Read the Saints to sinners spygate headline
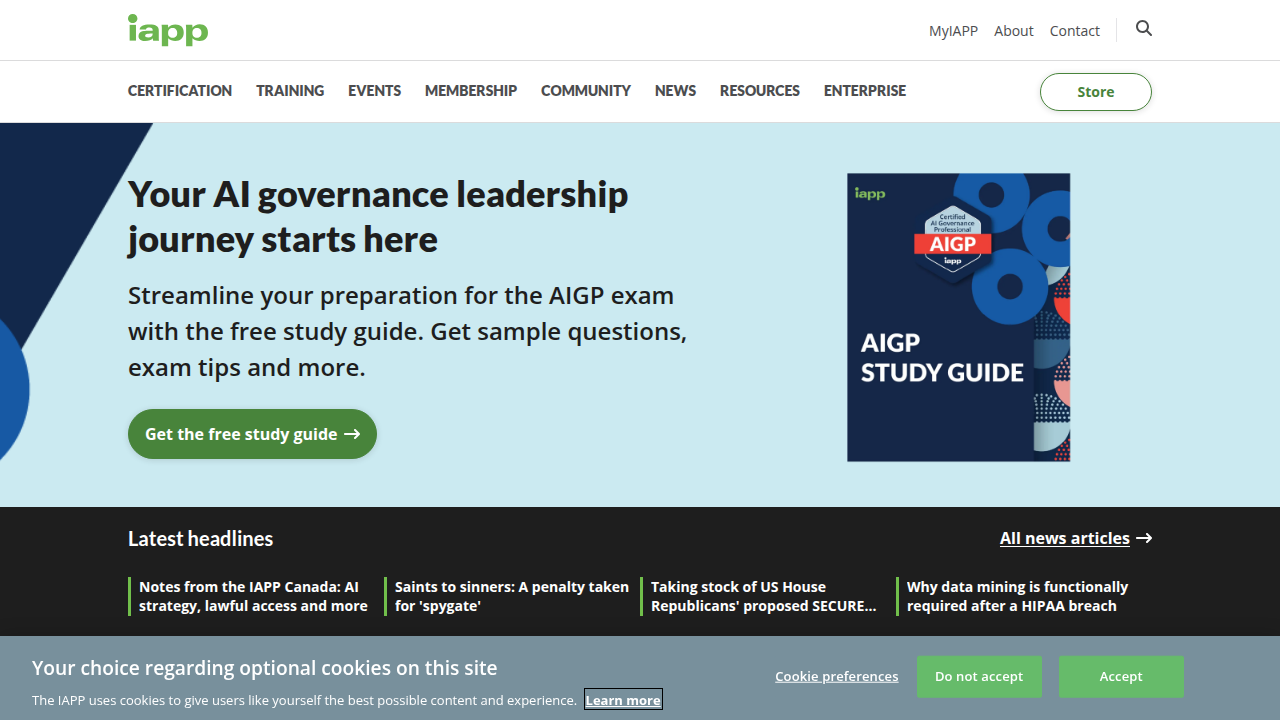 512,596
